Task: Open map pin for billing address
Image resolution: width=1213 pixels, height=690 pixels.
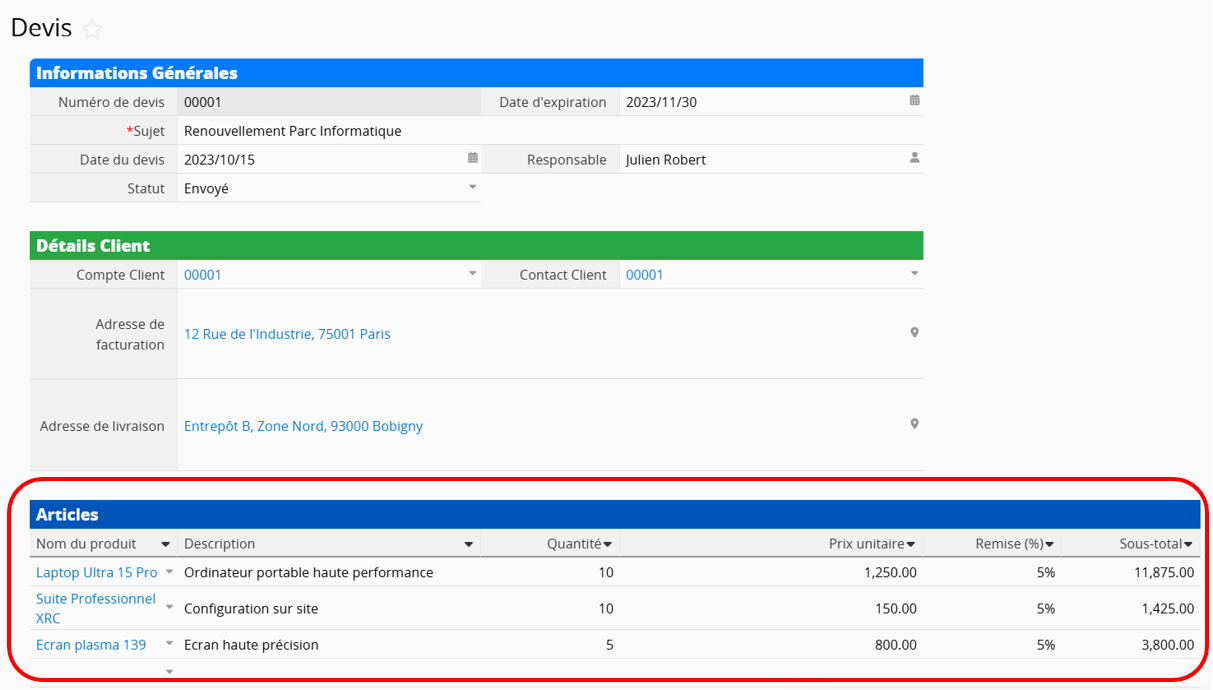Action: click(x=914, y=333)
